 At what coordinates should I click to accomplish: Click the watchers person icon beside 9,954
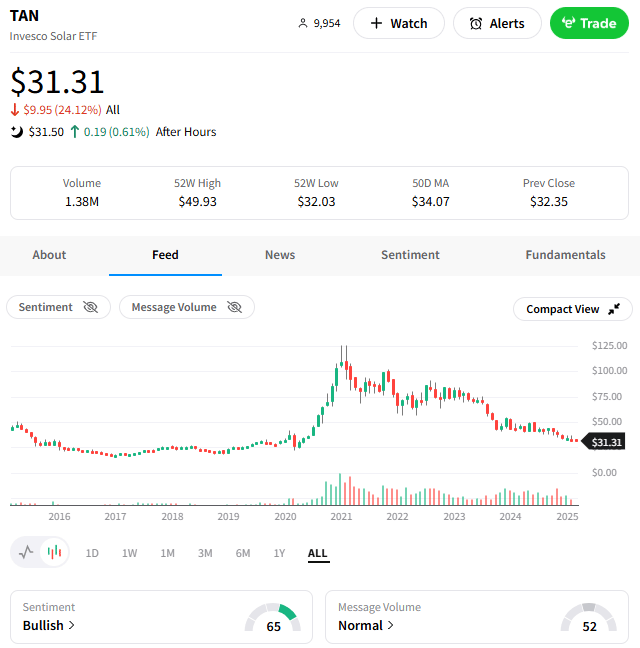(x=303, y=23)
